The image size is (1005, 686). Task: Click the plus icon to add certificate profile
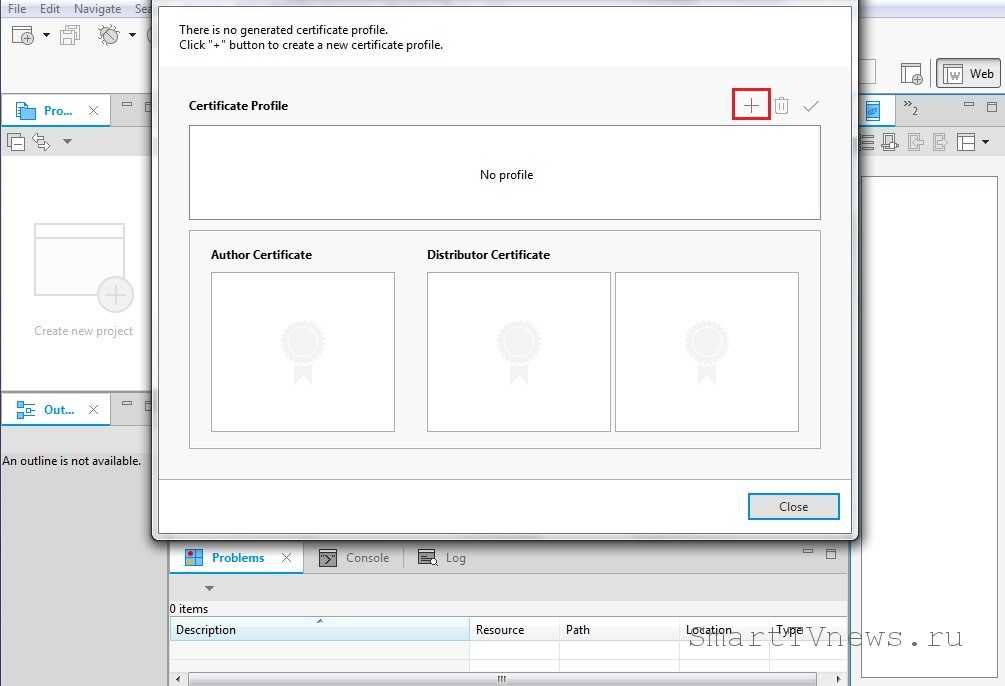coord(751,105)
